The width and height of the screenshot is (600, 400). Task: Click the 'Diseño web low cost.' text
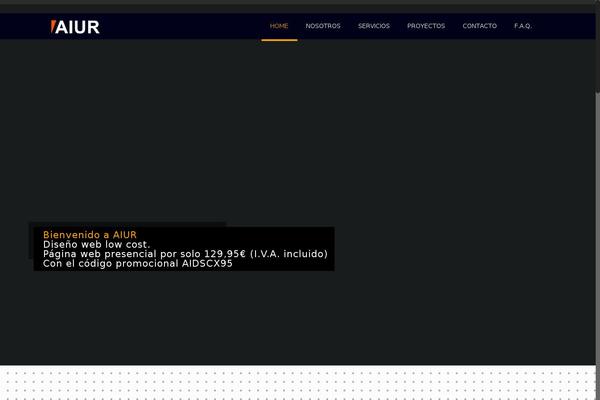coord(96,244)
